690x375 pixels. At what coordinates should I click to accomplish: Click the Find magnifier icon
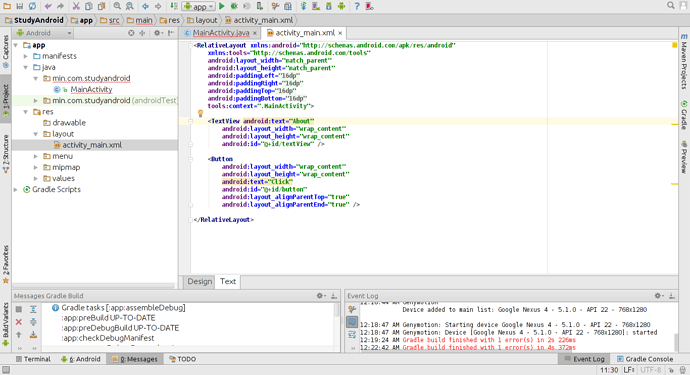[x=117, y=6]
